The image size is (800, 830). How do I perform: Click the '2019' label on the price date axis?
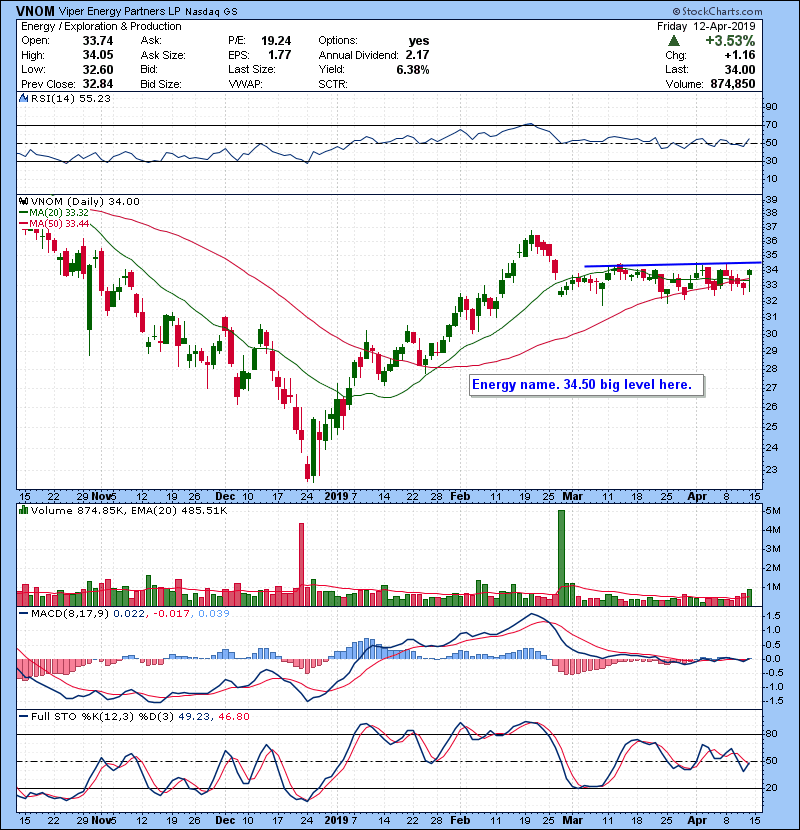[x=337, y=497]
